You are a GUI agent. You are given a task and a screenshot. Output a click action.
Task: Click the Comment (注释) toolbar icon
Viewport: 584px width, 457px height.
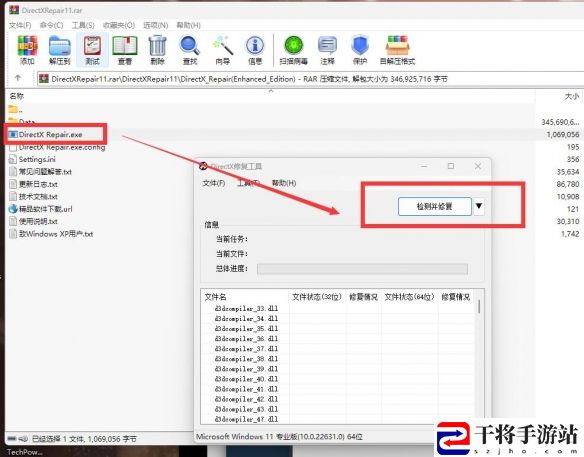[327, 50]
